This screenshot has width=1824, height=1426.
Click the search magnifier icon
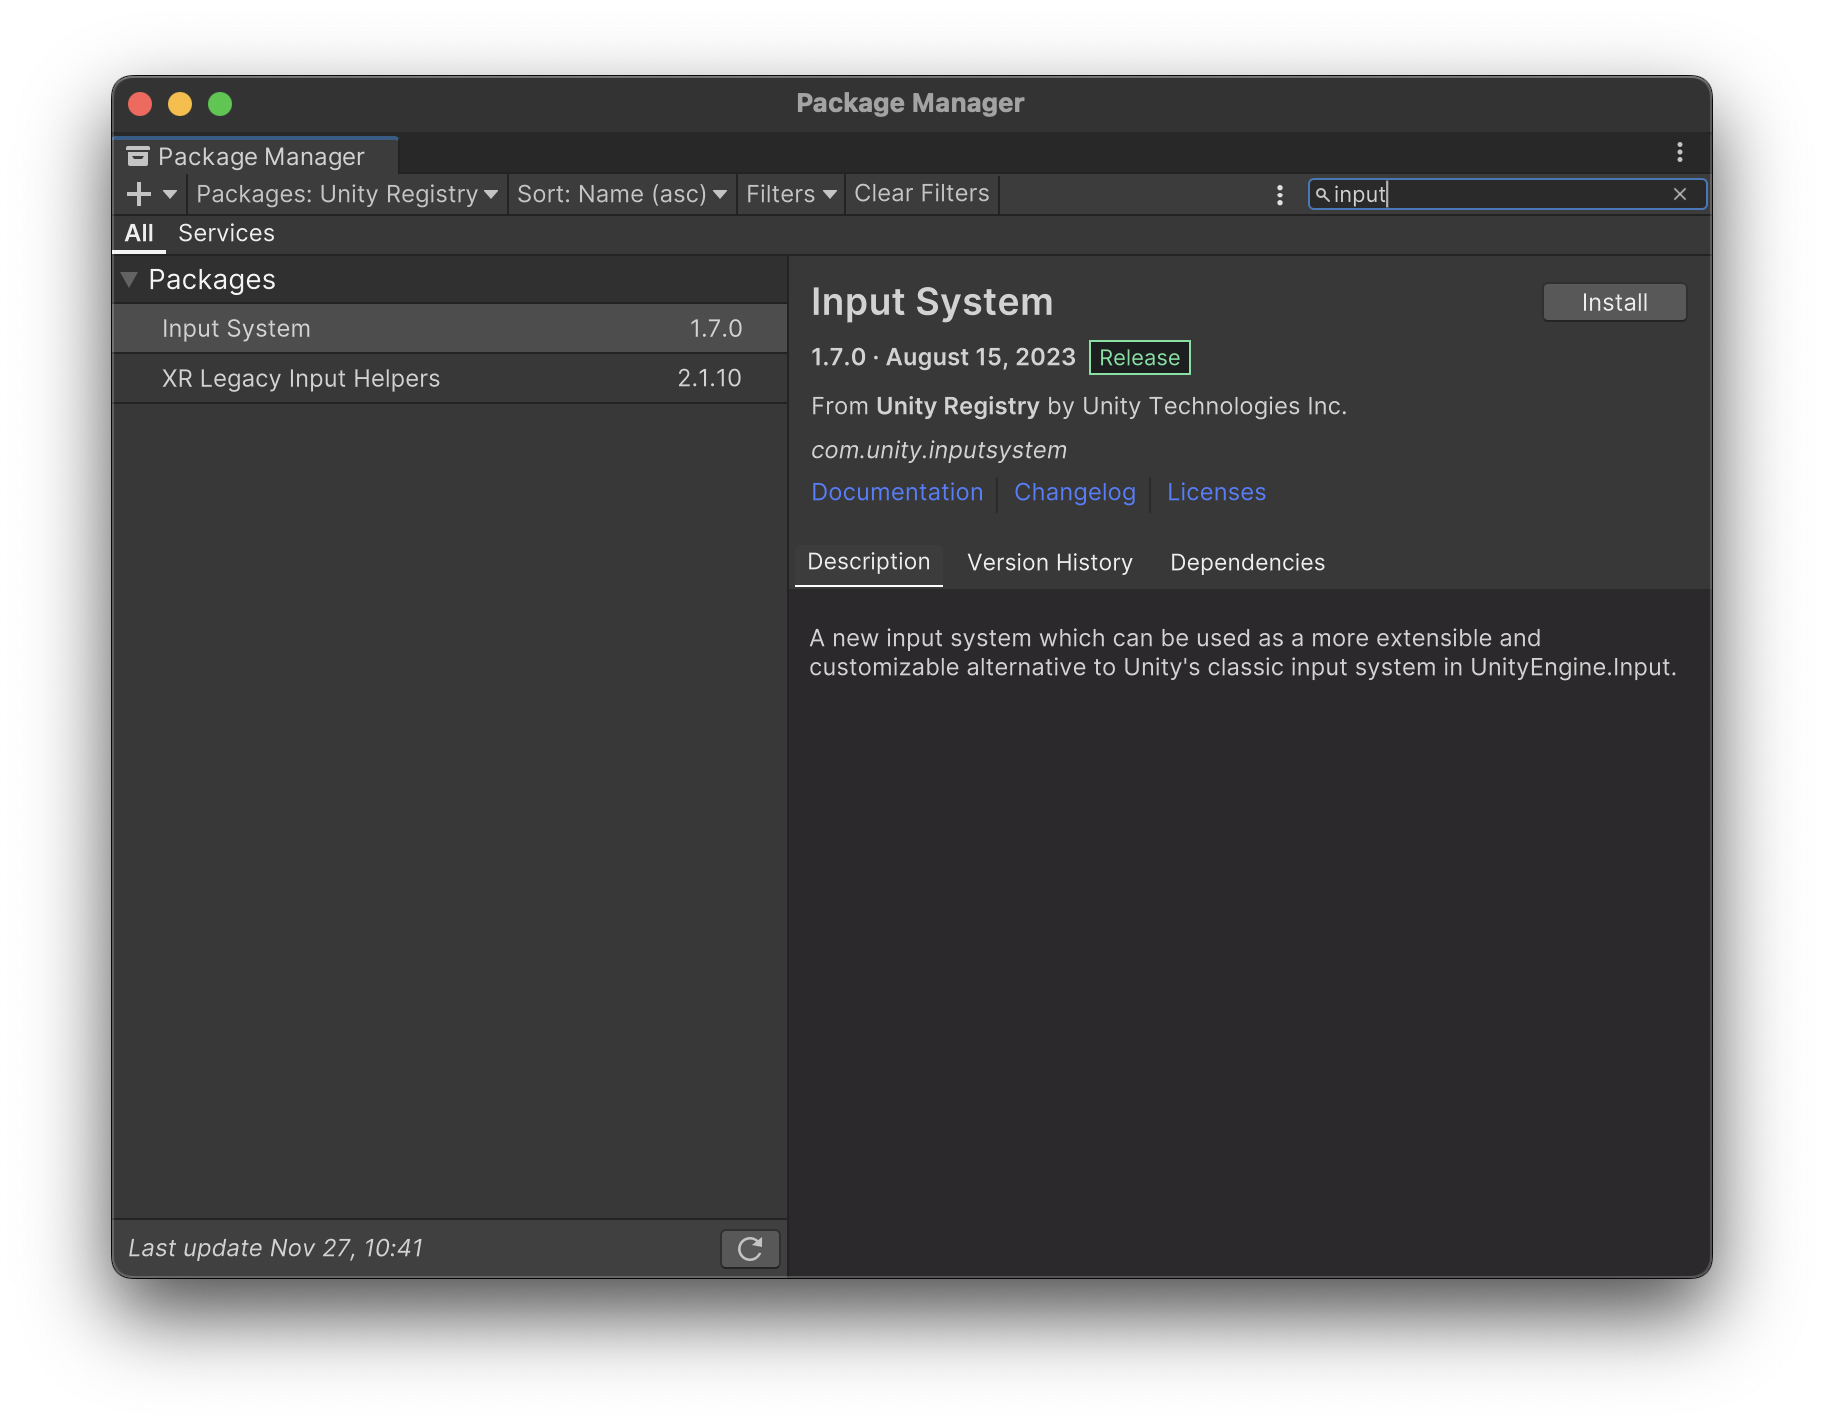coord(1322,194)
